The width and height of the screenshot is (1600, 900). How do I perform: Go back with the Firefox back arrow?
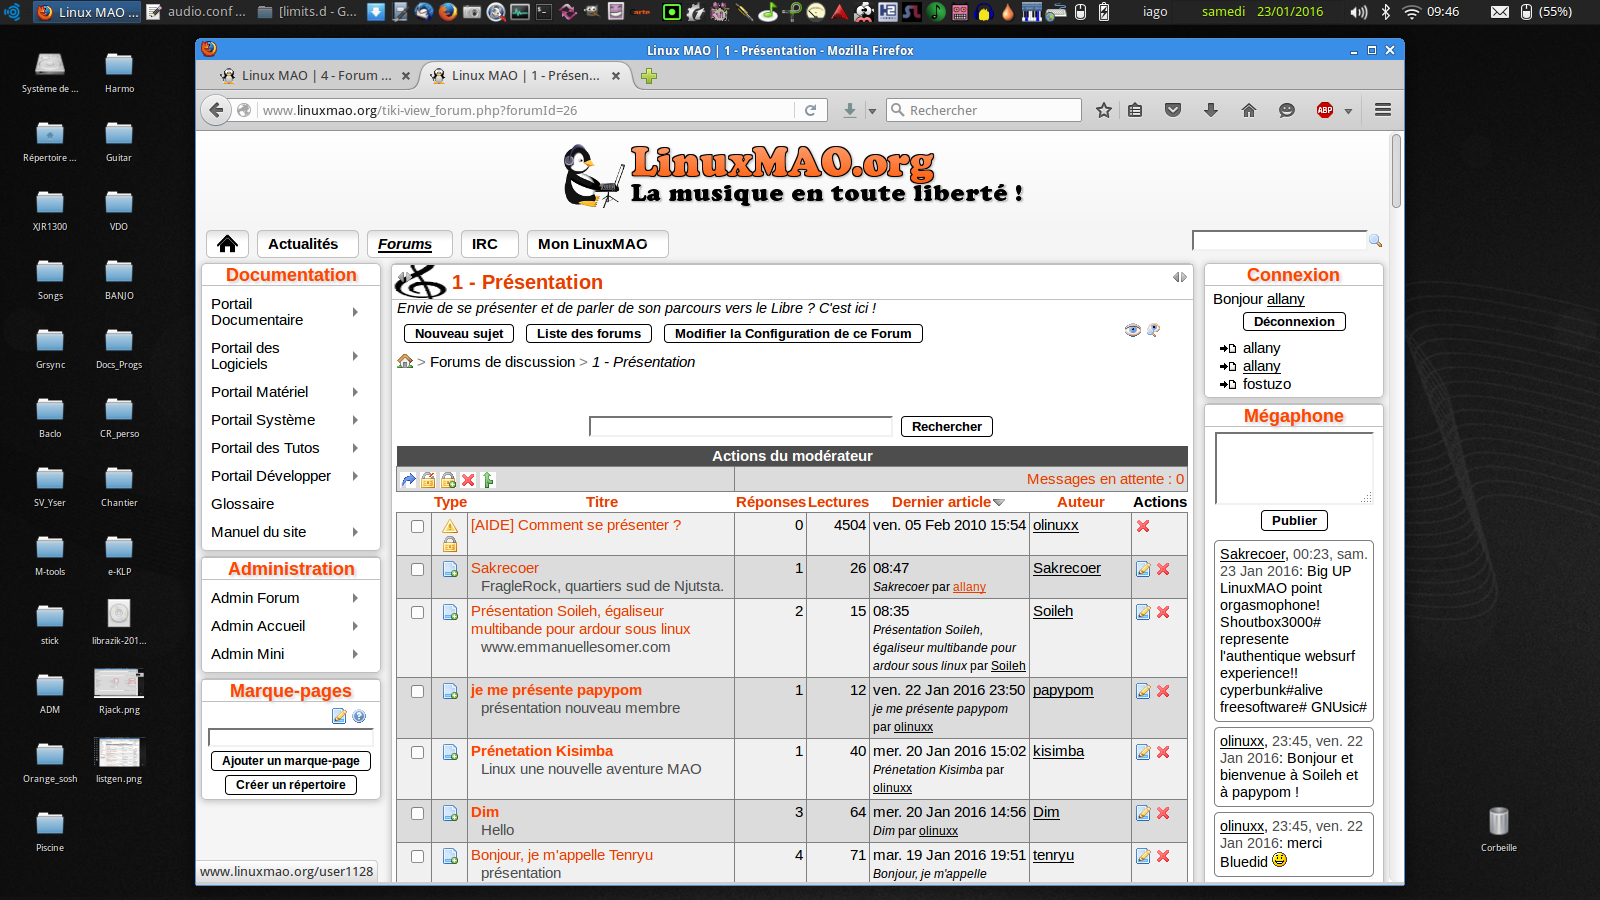tap(216, 110)
